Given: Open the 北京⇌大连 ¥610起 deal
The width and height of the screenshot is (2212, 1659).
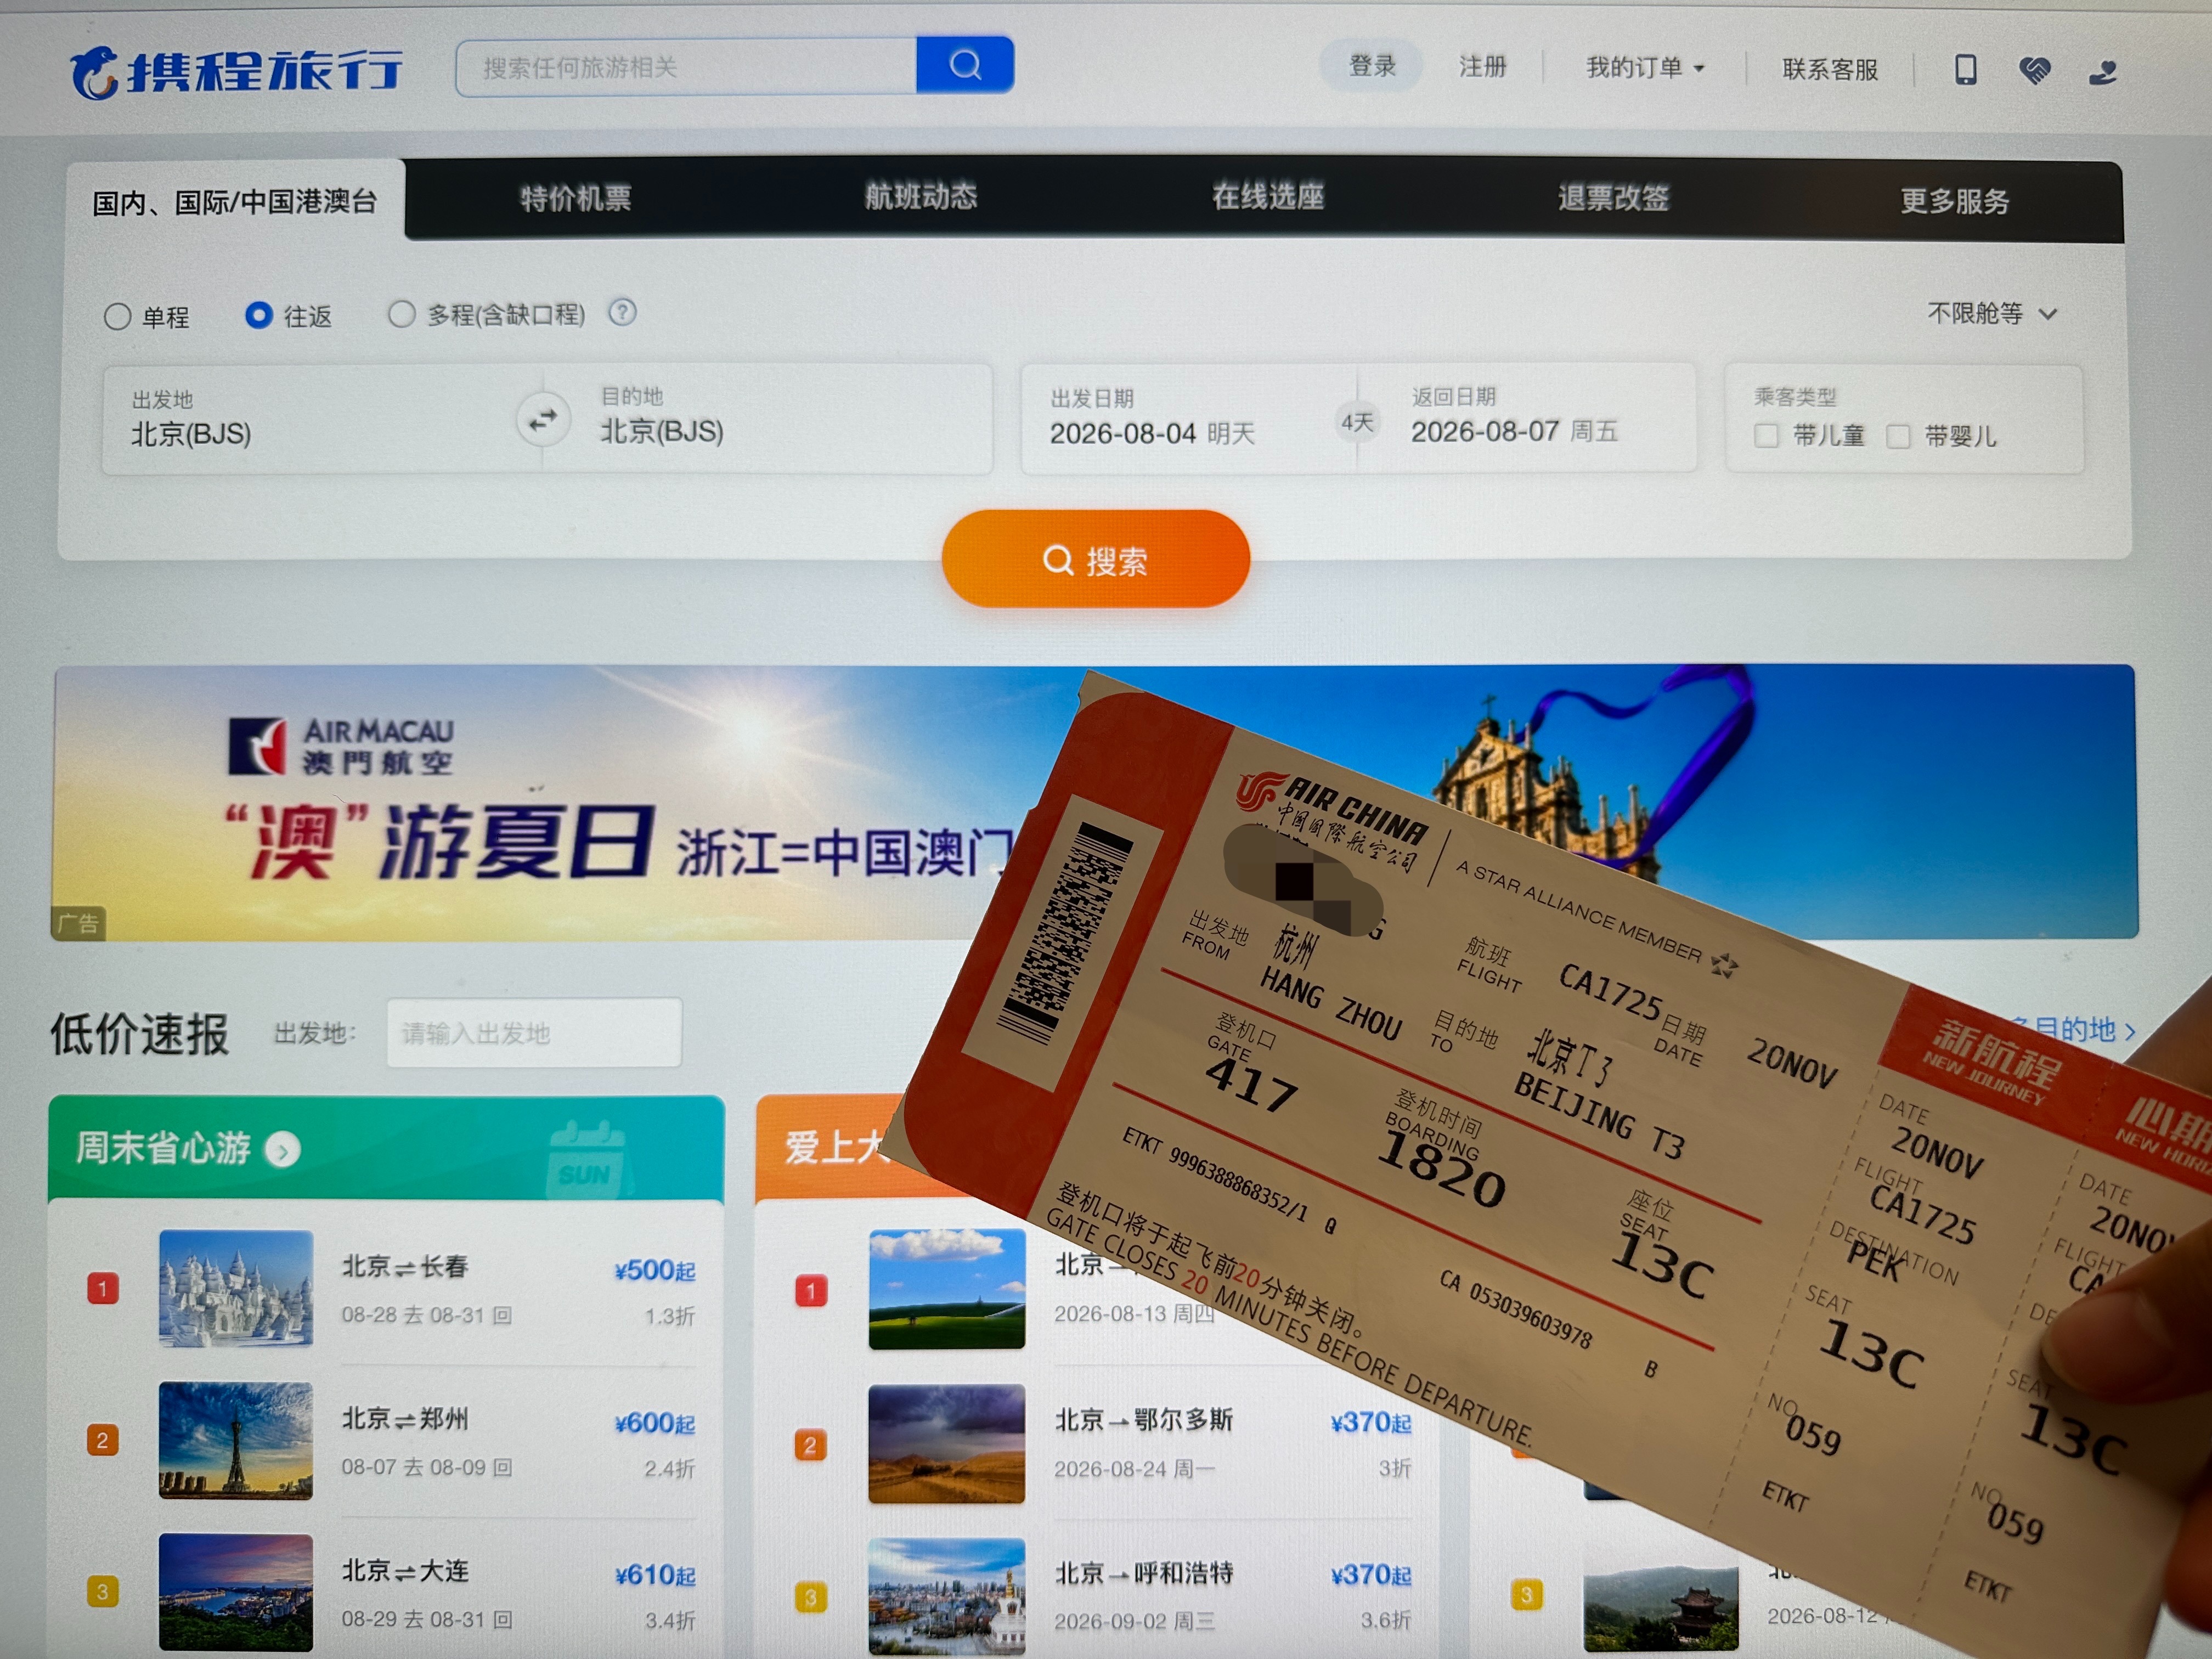Looking at the screenshot, I should [x=427, y=1593].
